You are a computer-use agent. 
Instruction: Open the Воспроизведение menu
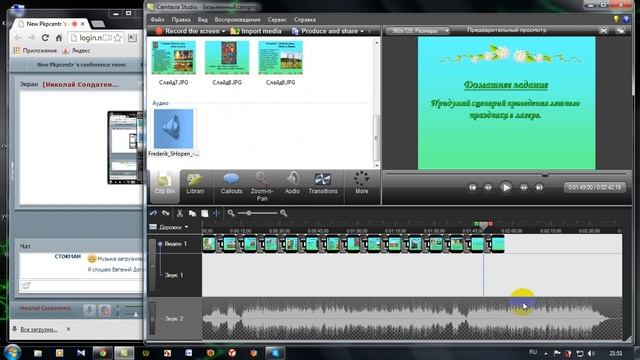pos(238,20)
